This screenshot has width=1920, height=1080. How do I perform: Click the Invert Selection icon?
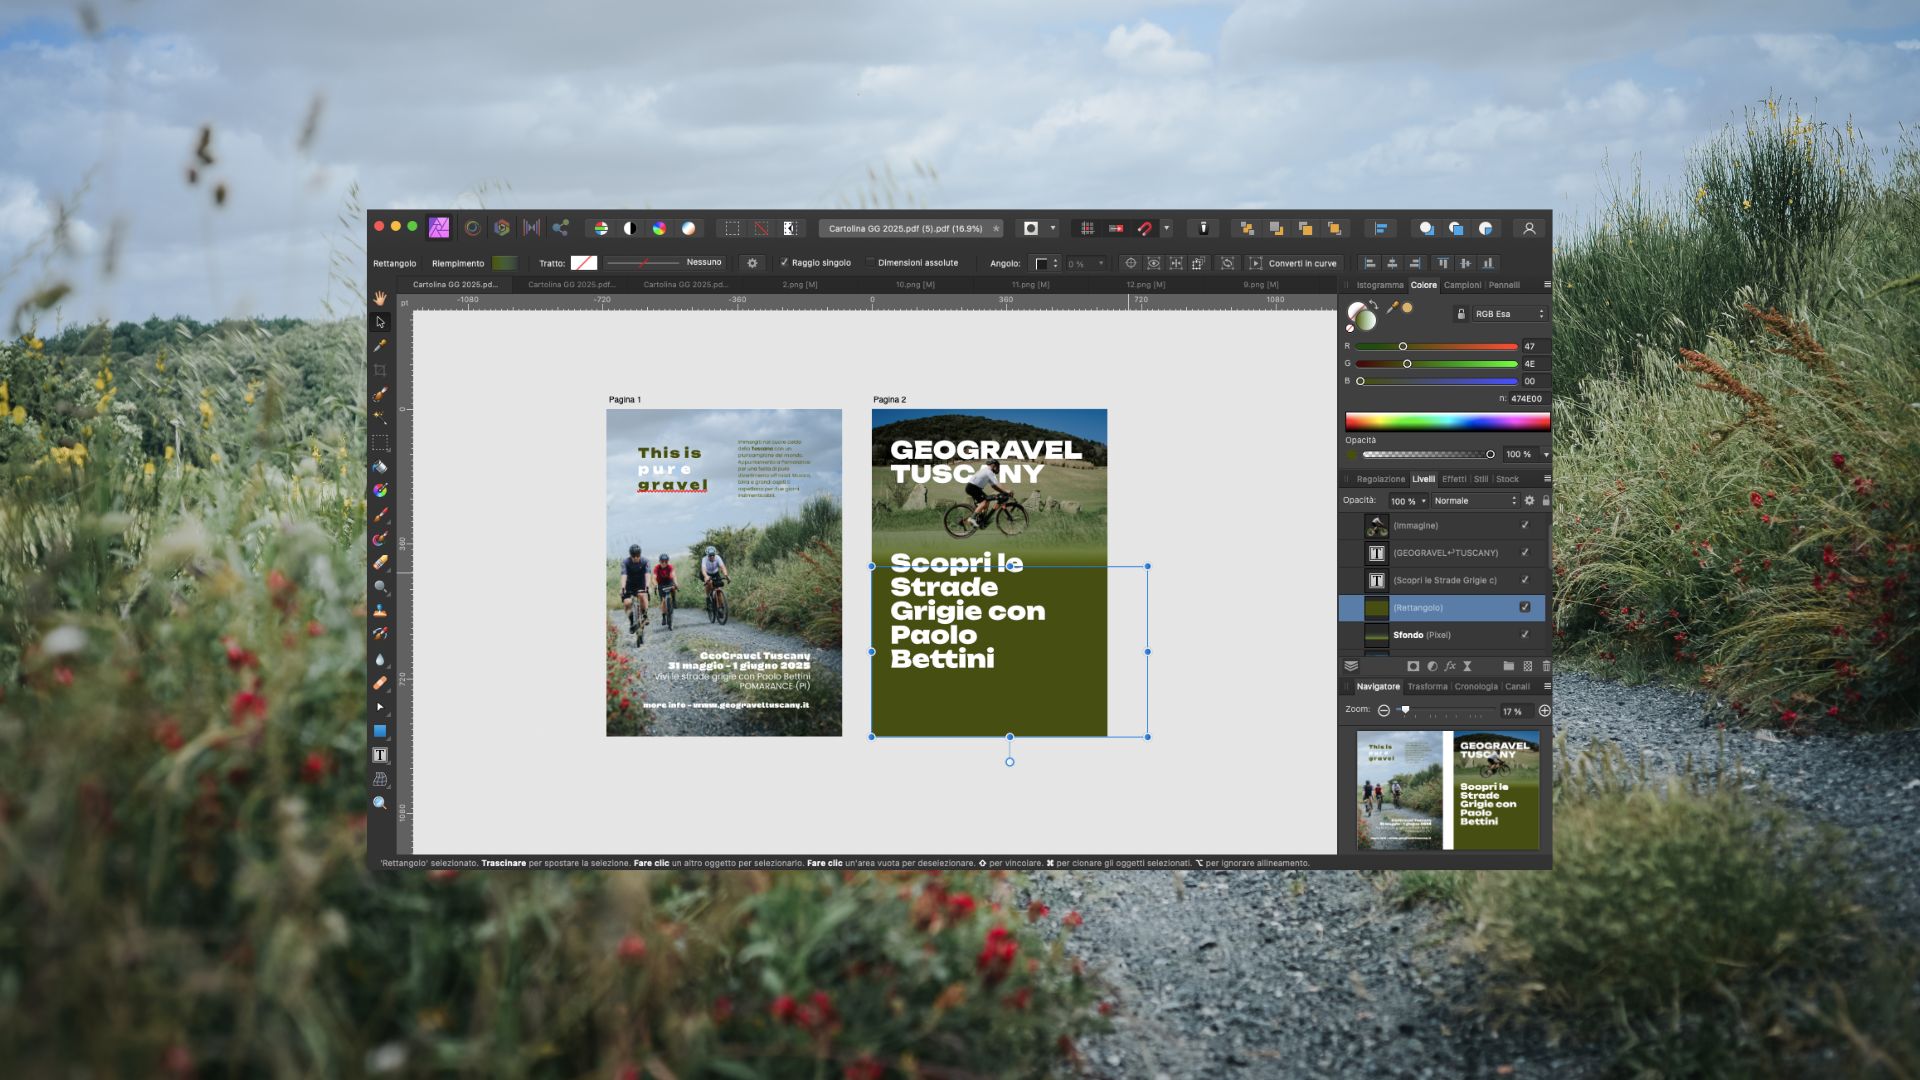(x=790, y=228)
